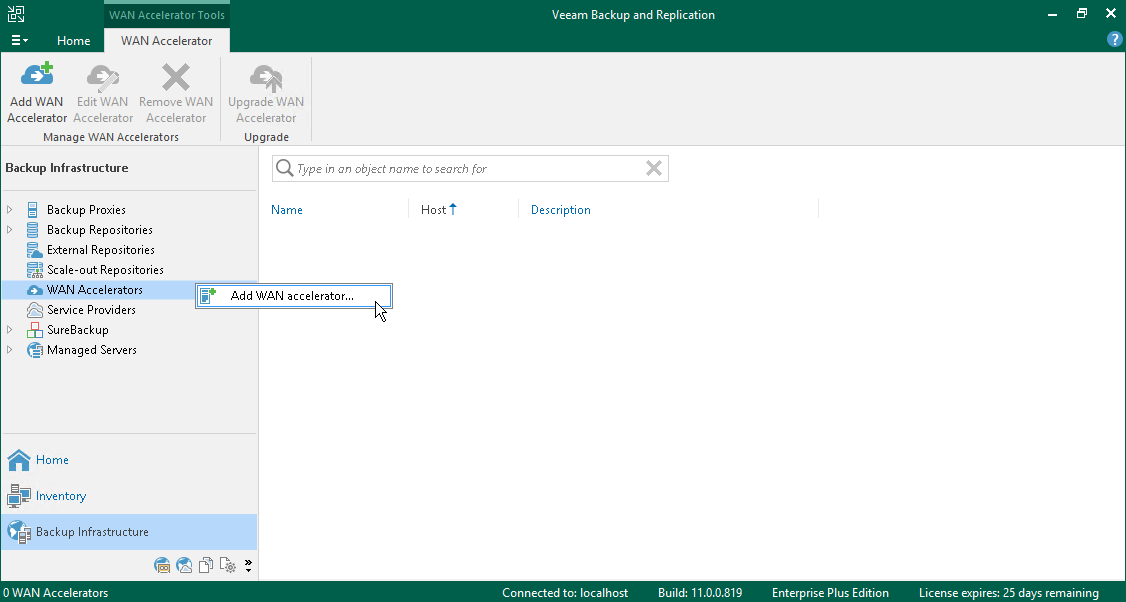The width and height of the screenshot is (1126, 602).
Task: Click the Inventory computers icon
Action: [x=19, y=496]
